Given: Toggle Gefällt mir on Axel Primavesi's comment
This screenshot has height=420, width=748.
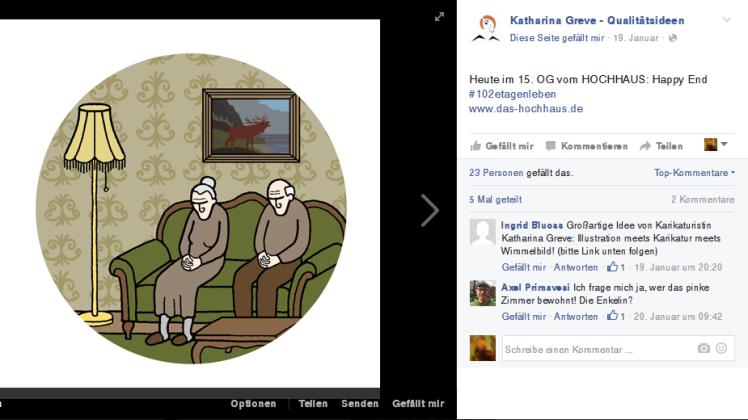Looking at the screenshot, I should point(523,316).
